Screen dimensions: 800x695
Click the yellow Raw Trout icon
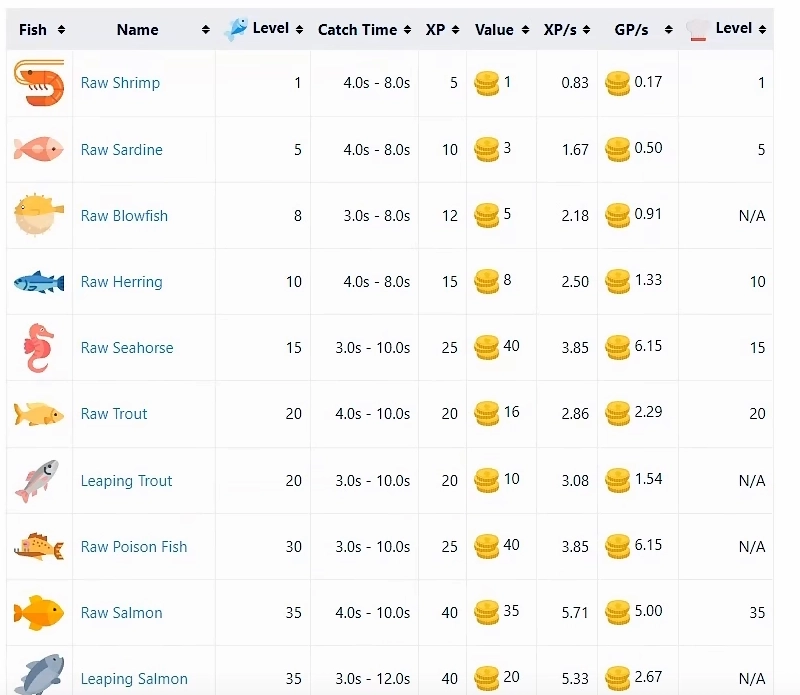(x=39, y=414)
